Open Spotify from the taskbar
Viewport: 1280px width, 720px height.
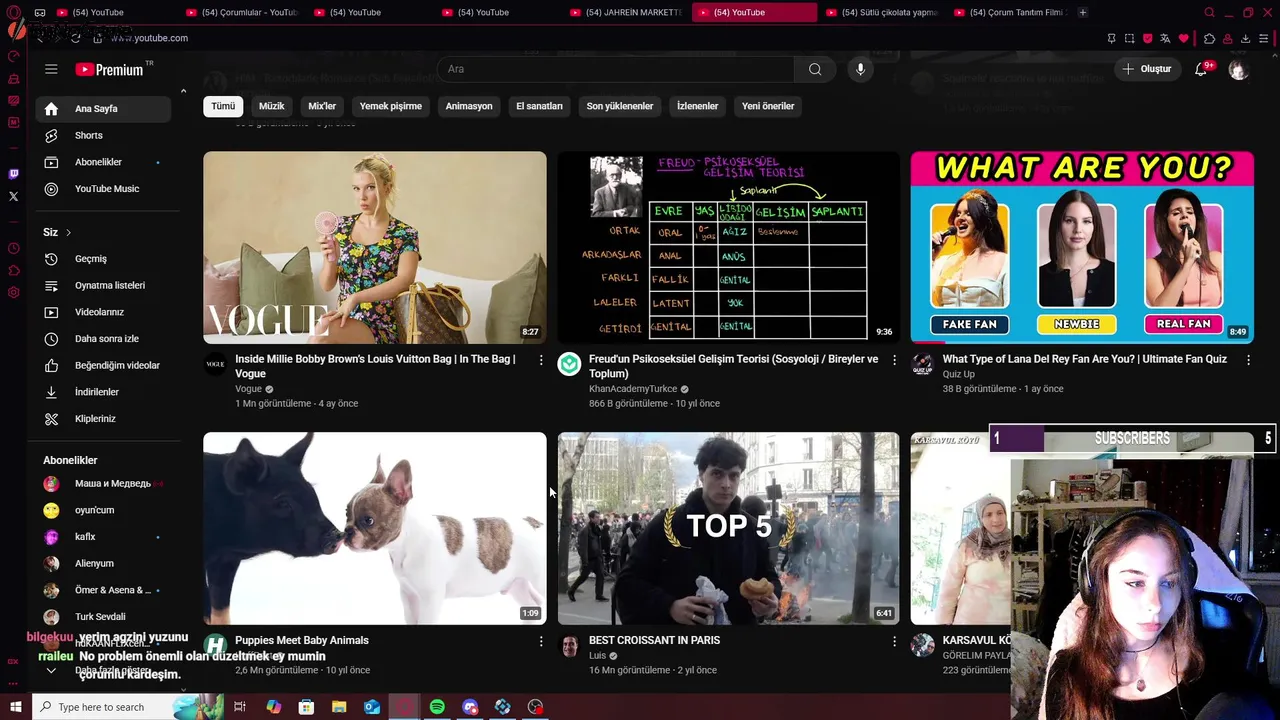(x=437, y=707)
